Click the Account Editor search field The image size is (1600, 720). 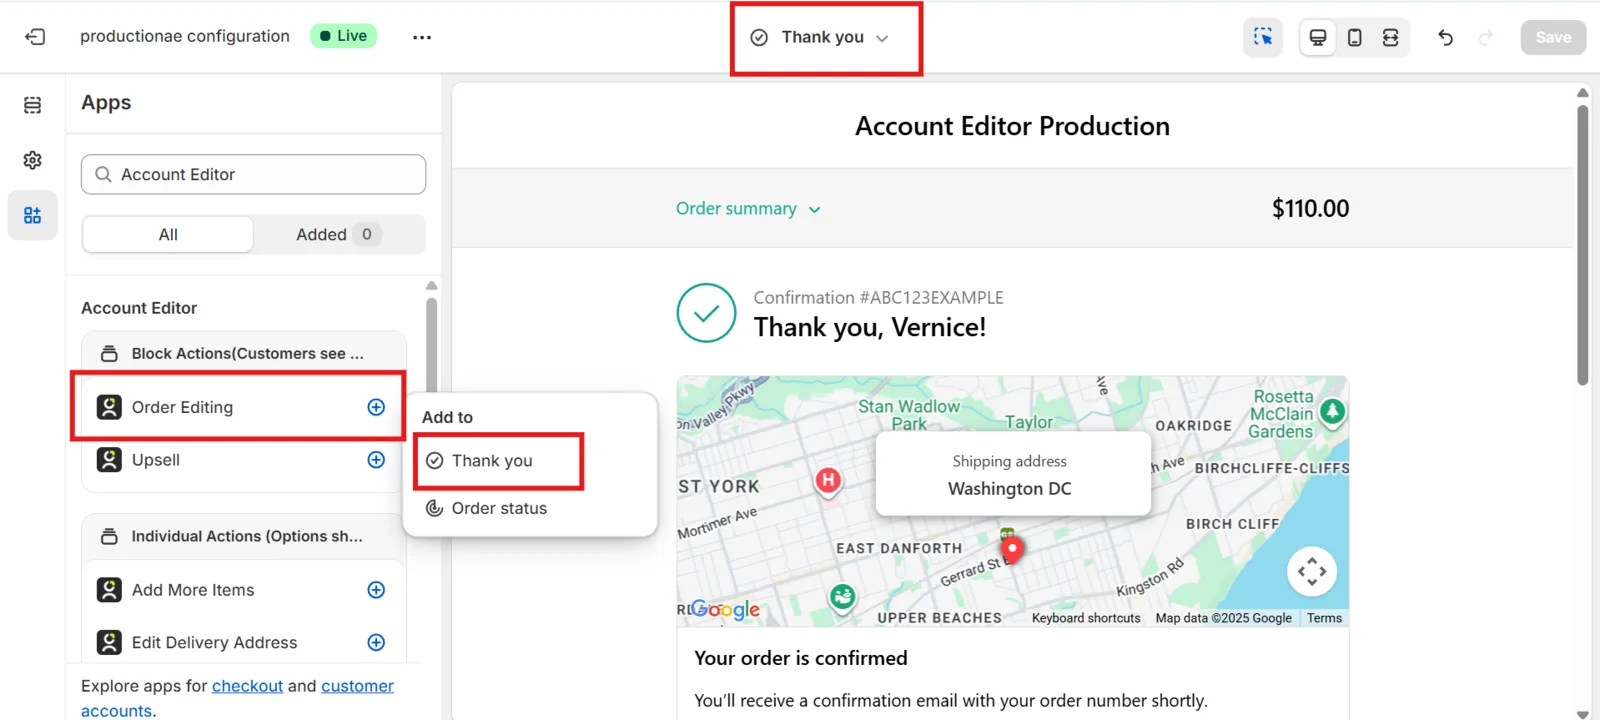253,174
